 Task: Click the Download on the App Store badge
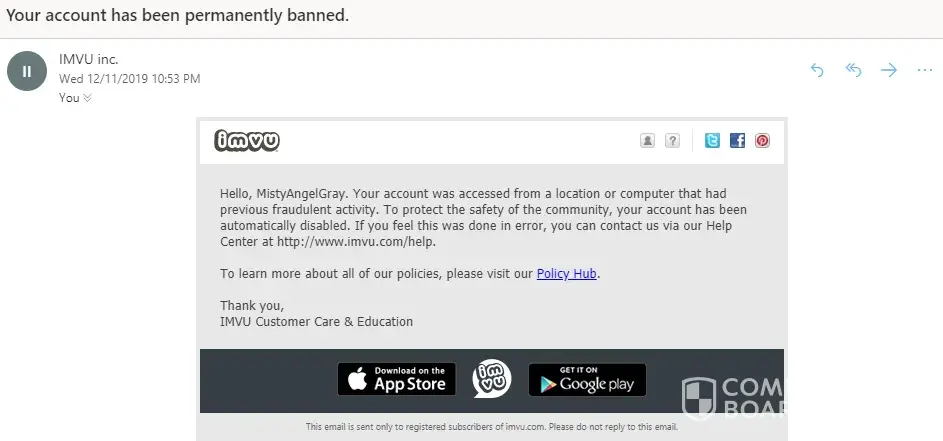pos(397,379)
